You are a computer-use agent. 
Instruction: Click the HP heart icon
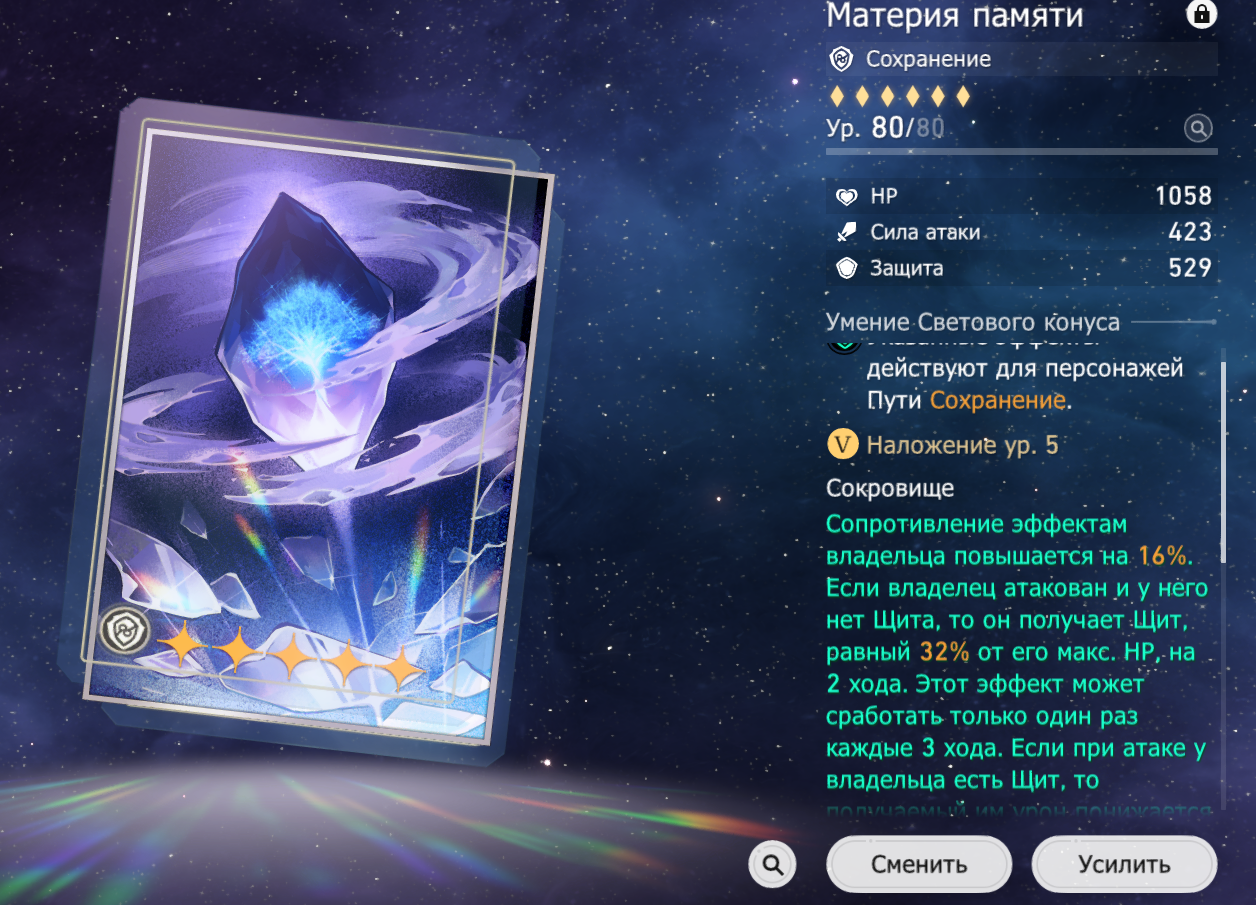847,197
